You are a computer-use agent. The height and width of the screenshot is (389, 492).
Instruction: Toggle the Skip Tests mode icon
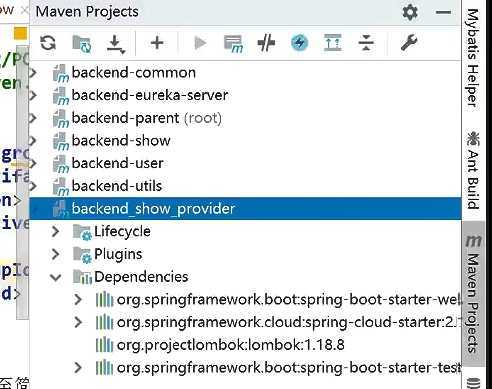[x=299, y=43]
